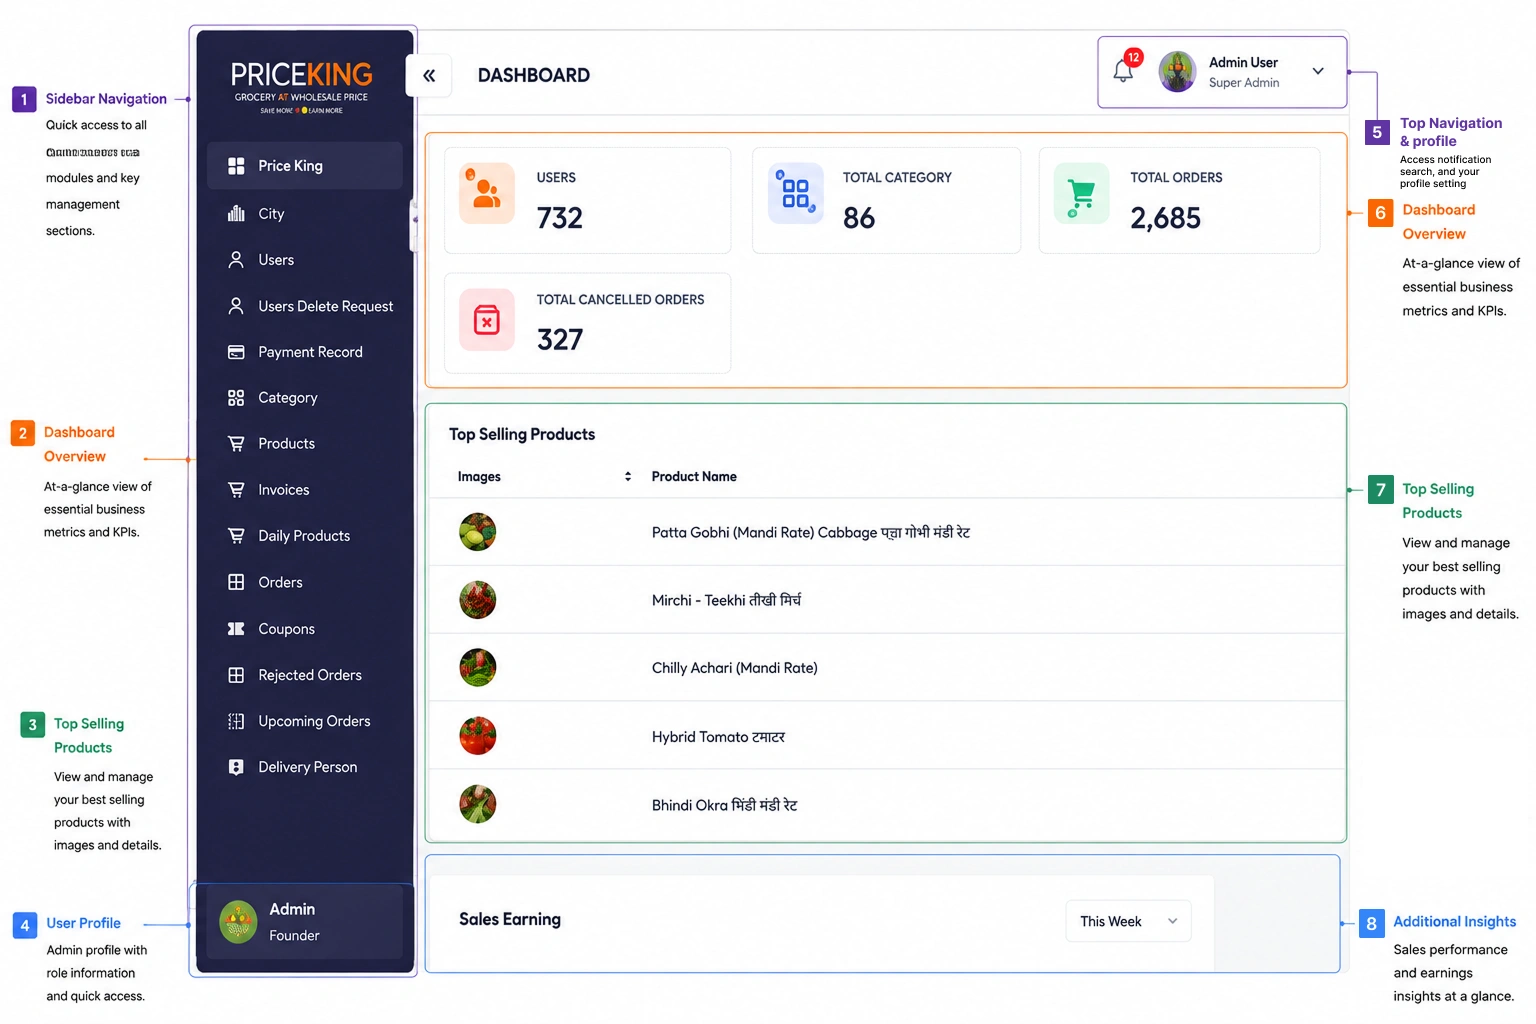Collapse sidebar with double-chevron button
1536x1024 pixels.
tap(429, 75)
